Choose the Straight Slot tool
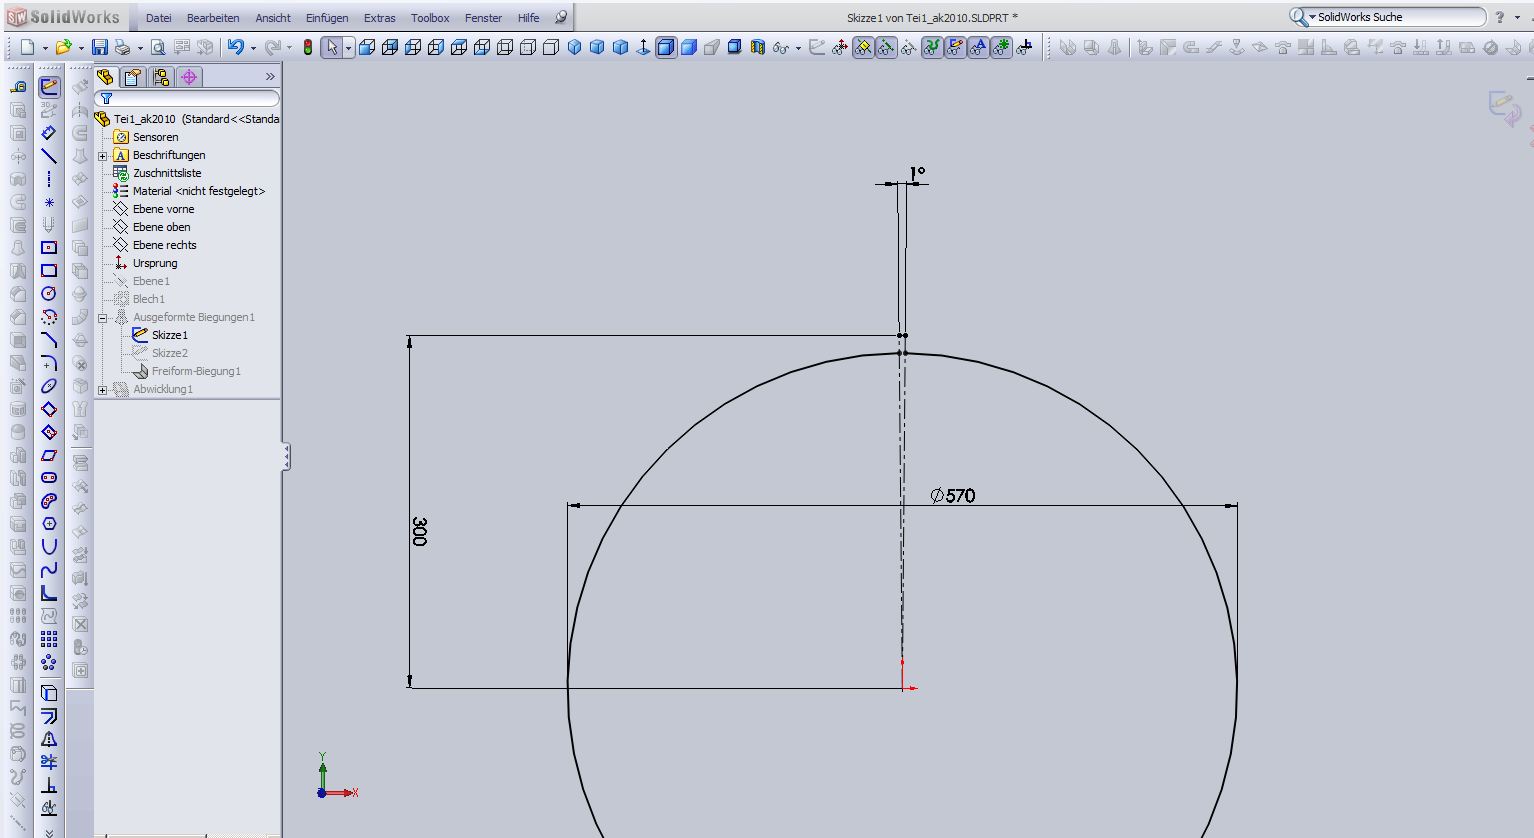Image resolution: width=1534 pixels, height=838 pixels. pyautogui.click(x=49, y=478)
